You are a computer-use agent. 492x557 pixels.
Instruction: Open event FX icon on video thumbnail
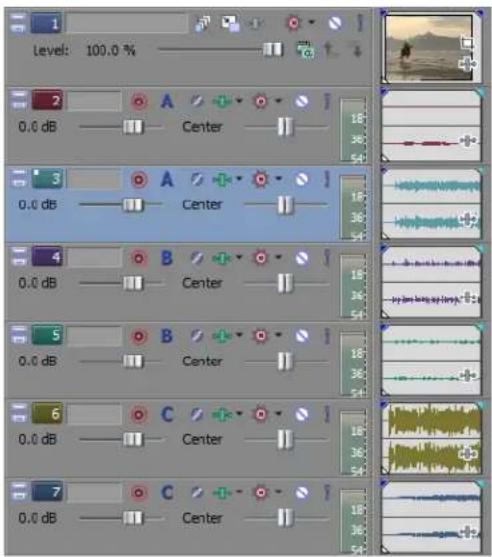468,64
